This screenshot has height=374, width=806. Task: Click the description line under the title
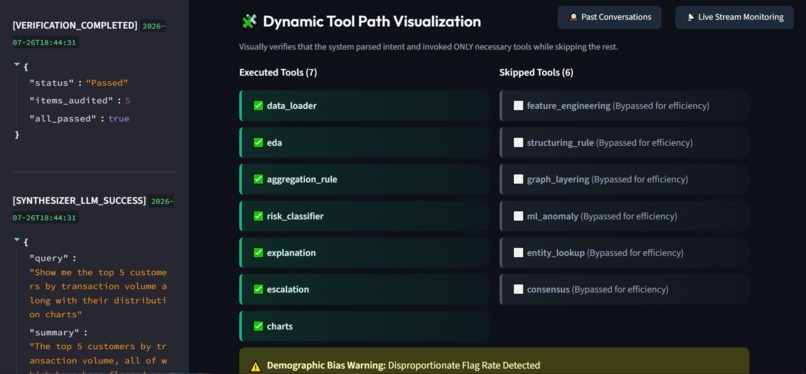tap(428, 47)
